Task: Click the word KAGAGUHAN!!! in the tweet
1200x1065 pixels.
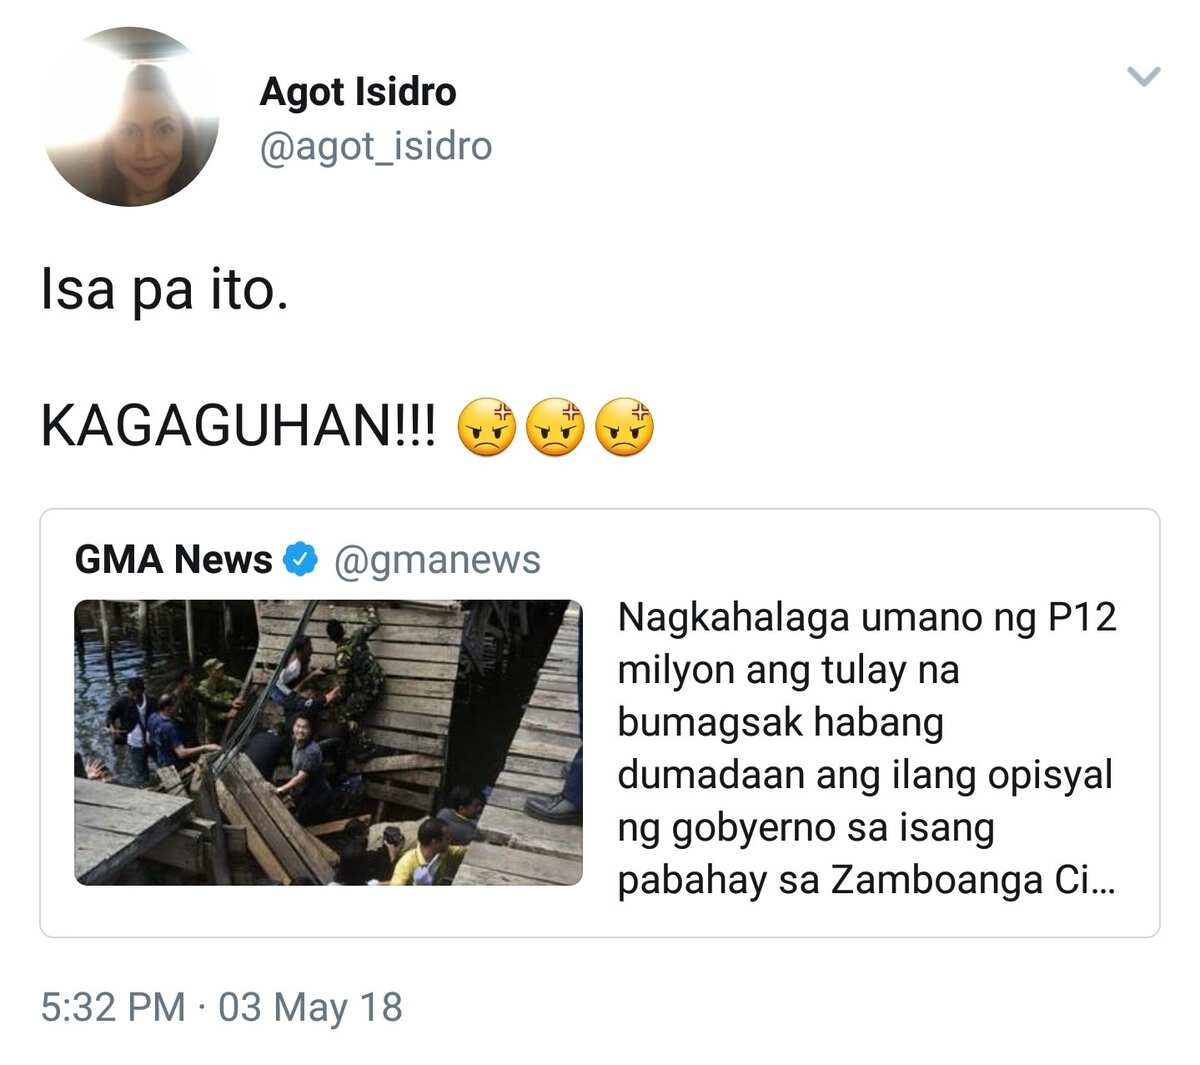Action: pyautogui.click(x=238, y=427)
